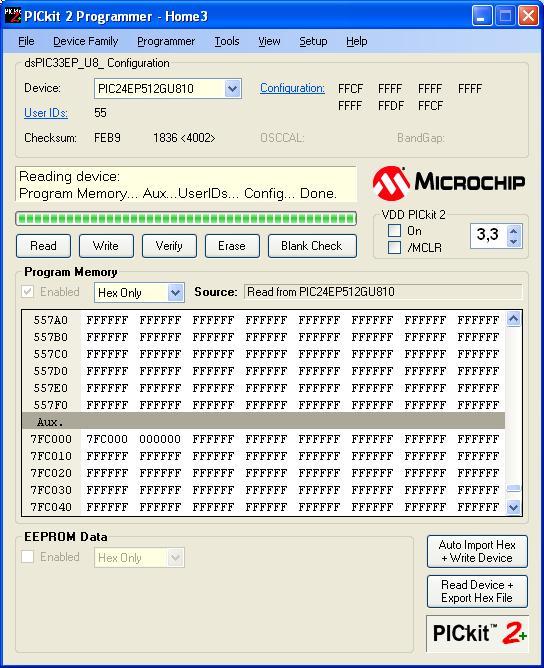
Task: Click address label 7FC040
Action: pyautogui.click(x=51, y=507)
